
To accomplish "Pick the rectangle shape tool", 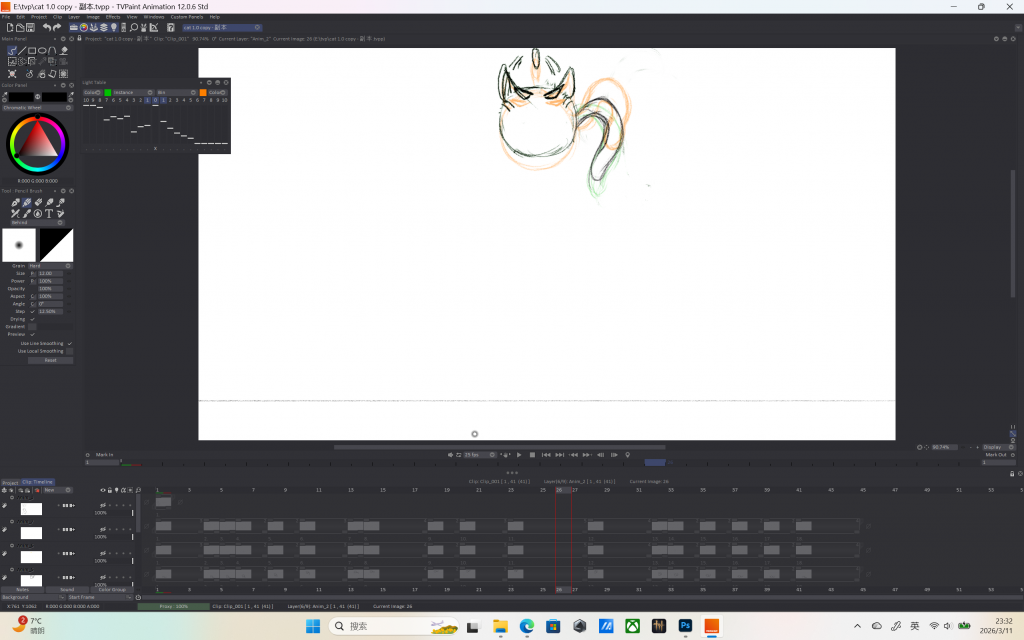I will 32,50.
